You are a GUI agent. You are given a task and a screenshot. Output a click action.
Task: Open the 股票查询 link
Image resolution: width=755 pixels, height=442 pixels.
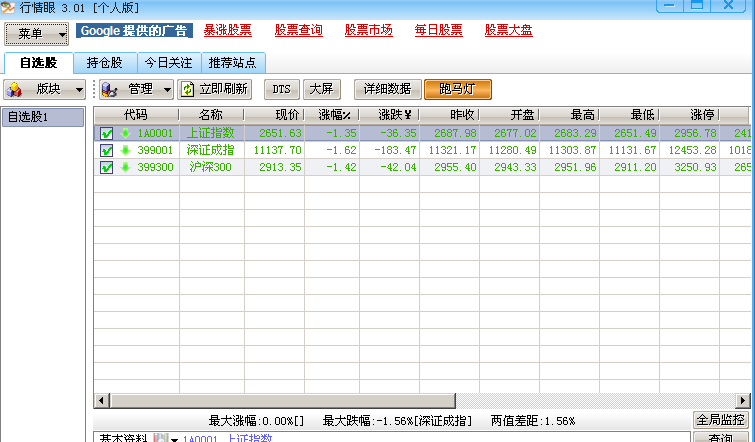click(299, 30)
